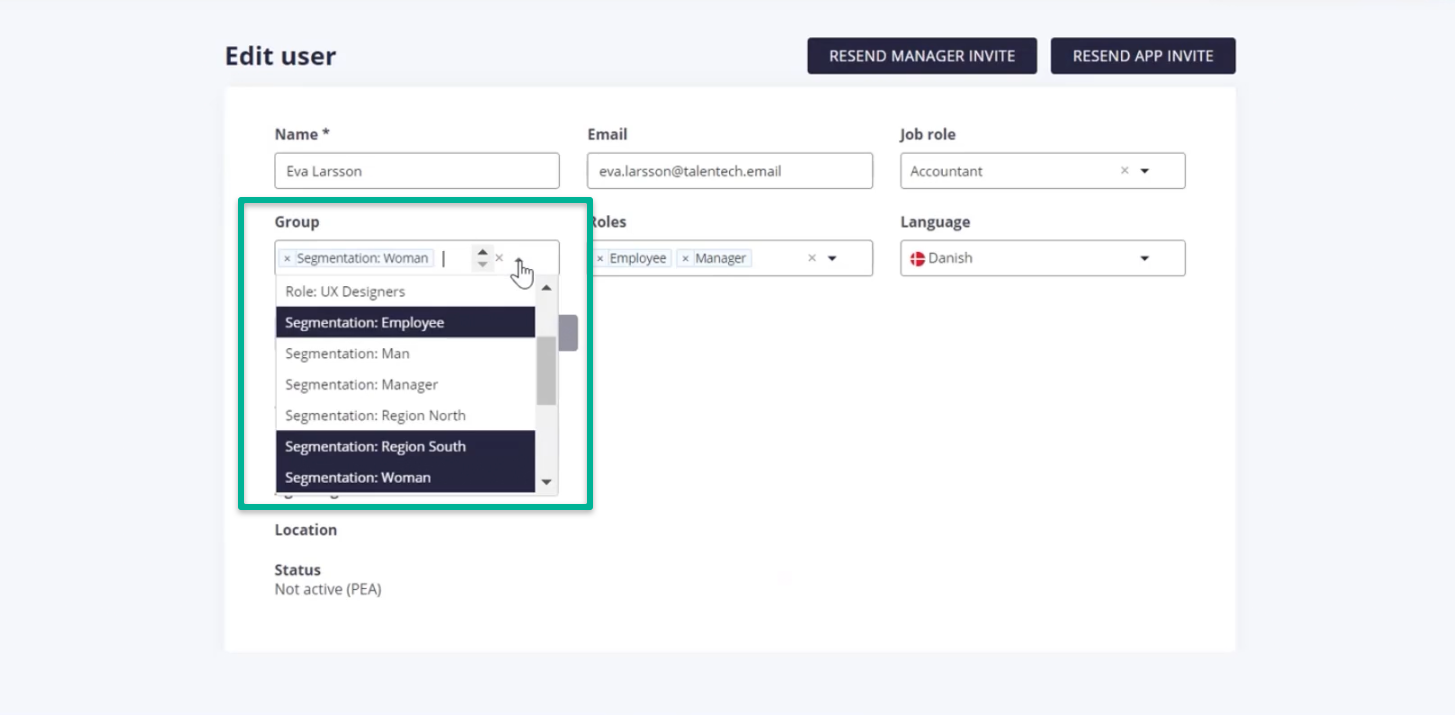1455x715 pixels.
Task: Click the 'Group' label
Action: (x=297, y=222)
